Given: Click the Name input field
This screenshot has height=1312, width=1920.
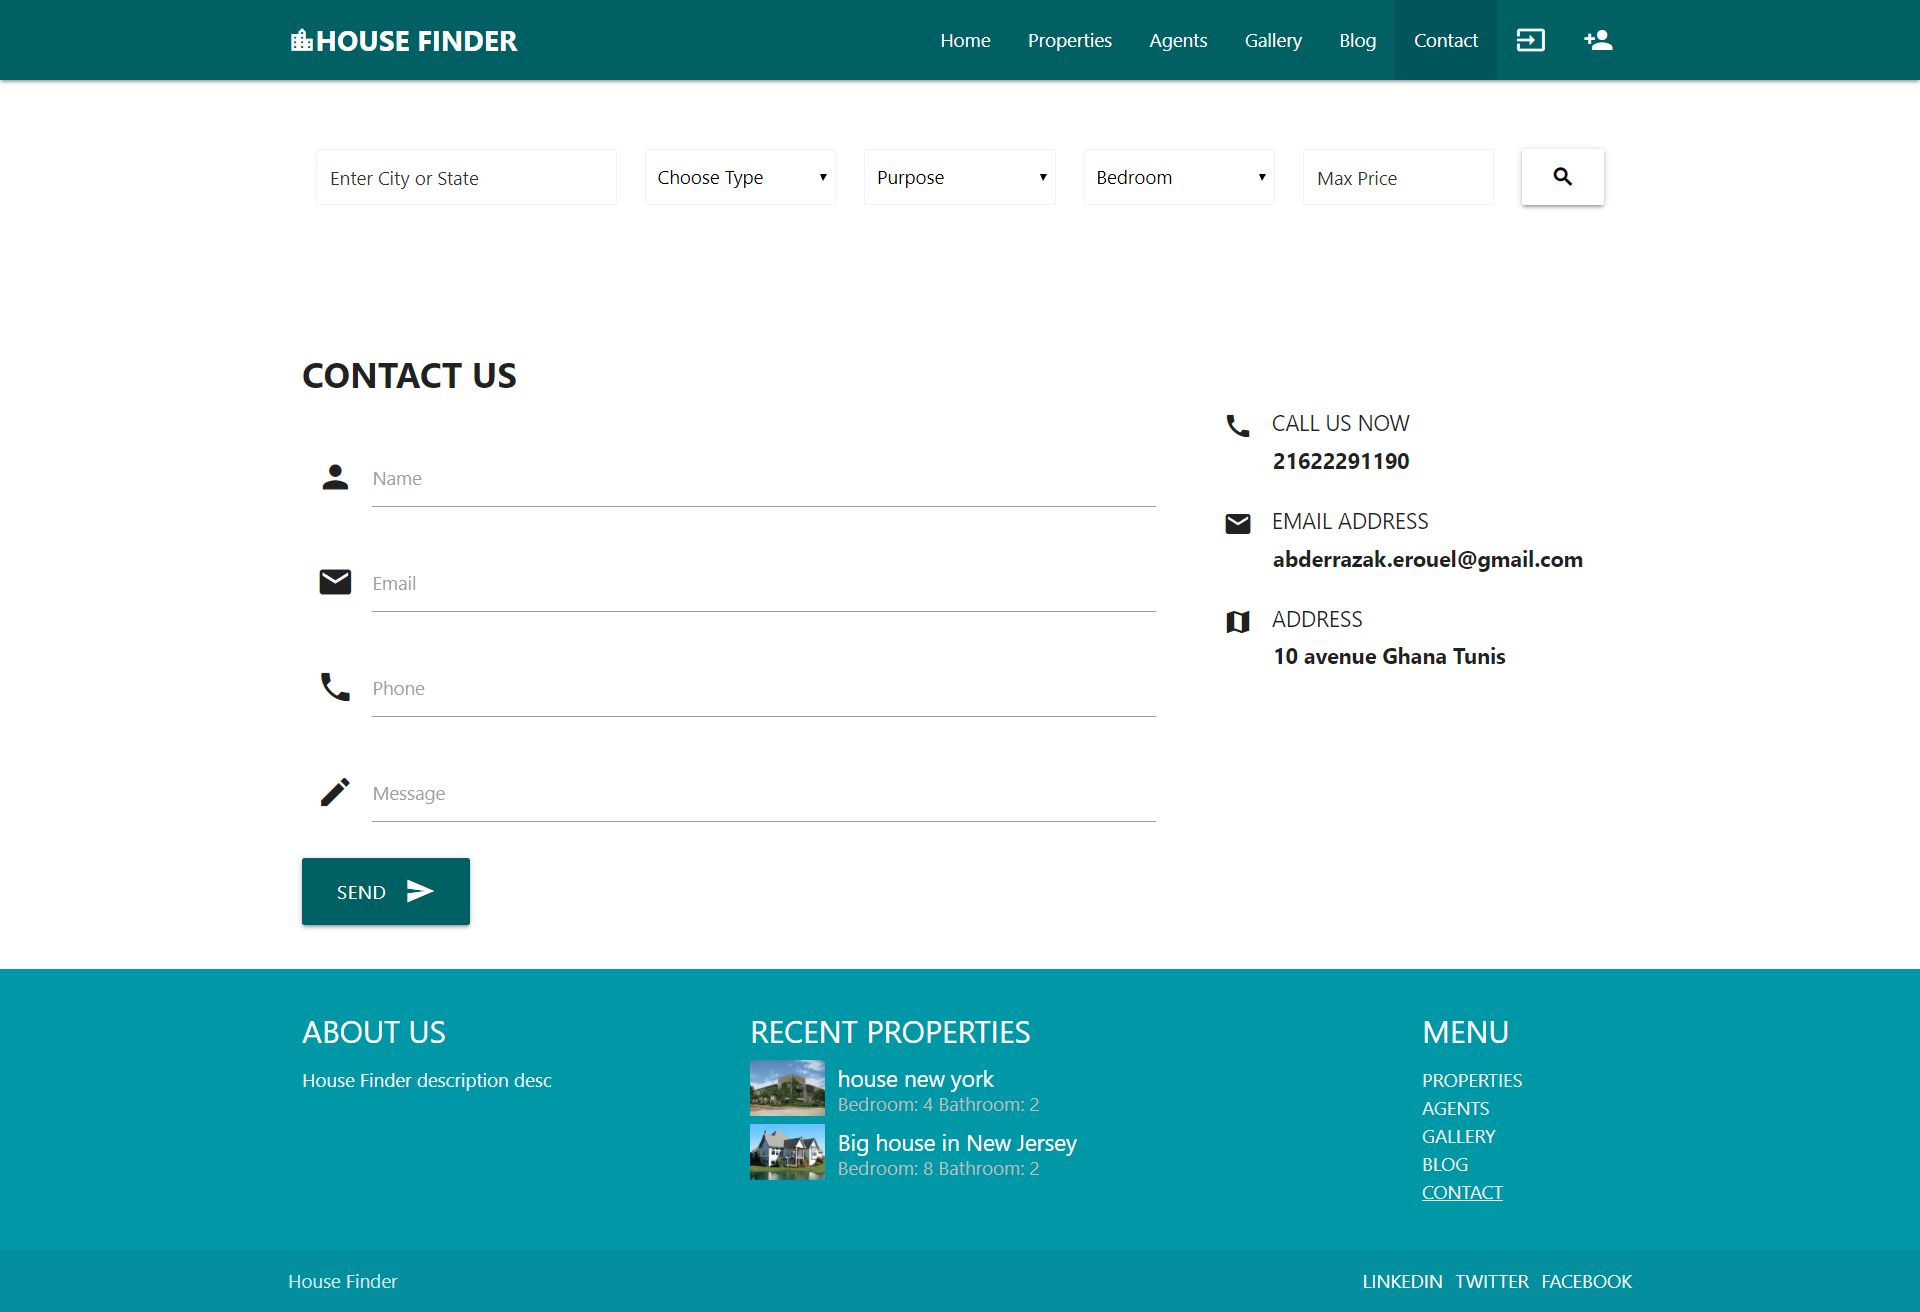Looking at the screenshot, I should (763, 479).
